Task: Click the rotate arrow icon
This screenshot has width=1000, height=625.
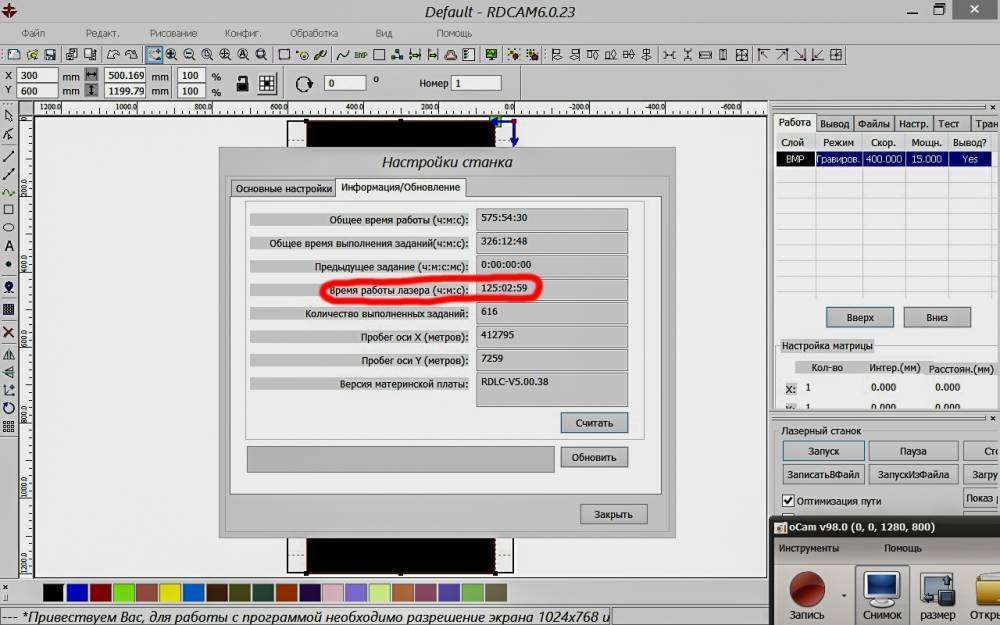Action: click(304, 84)
